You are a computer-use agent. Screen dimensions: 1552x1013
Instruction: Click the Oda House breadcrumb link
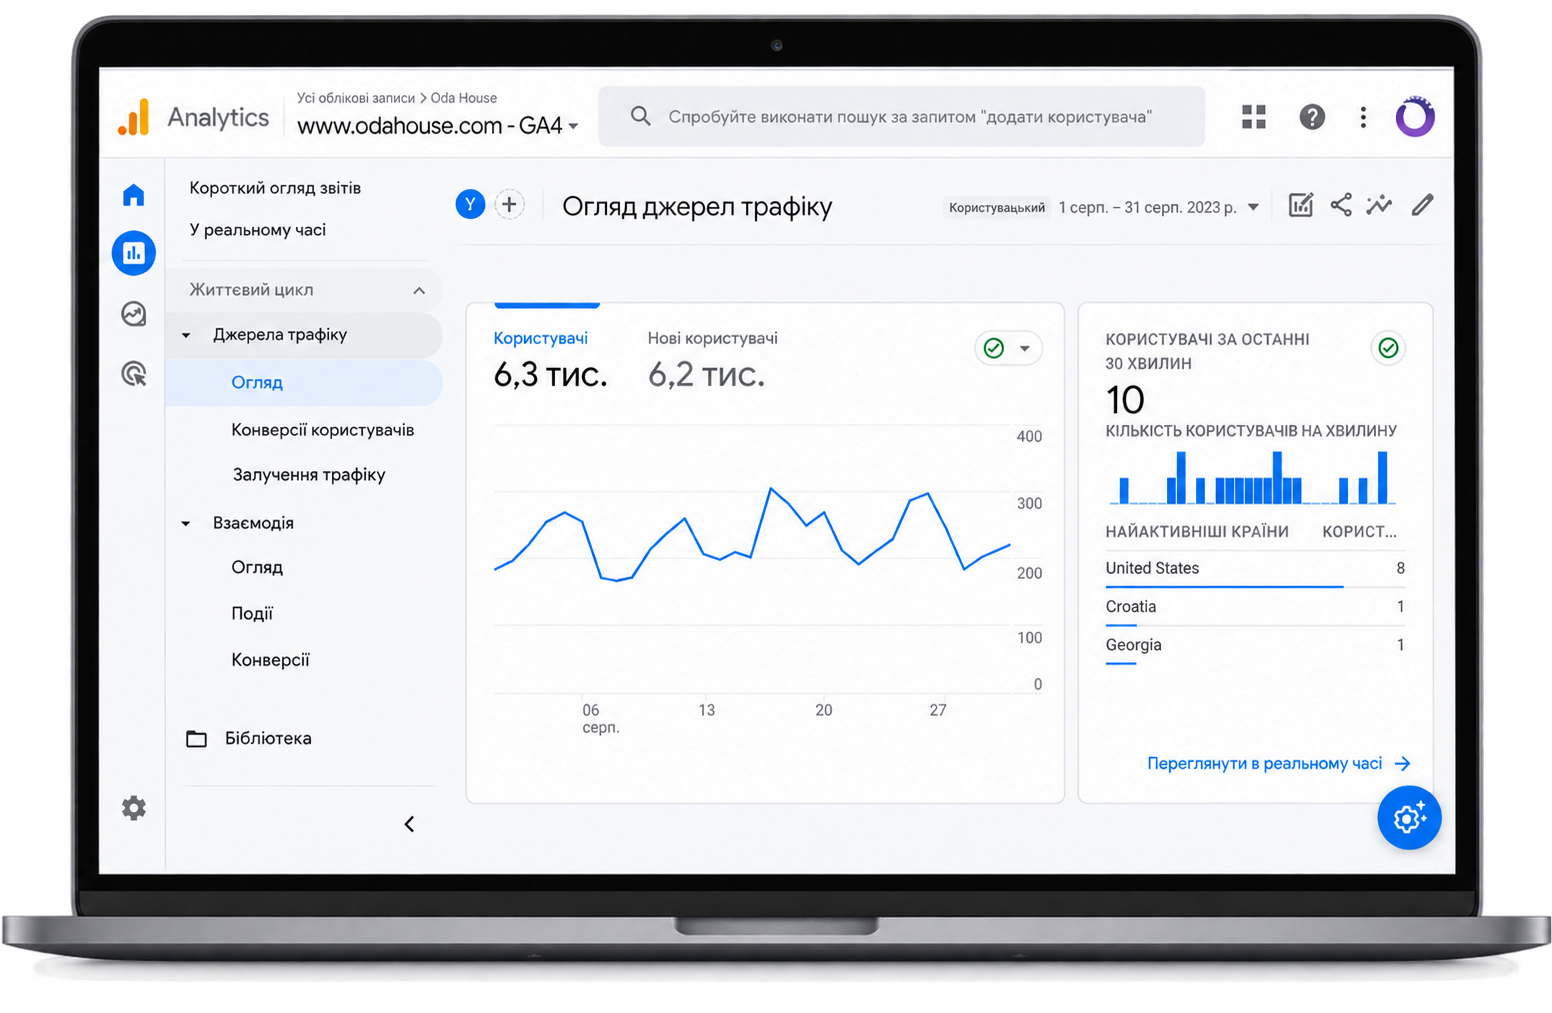coord(464,98)
